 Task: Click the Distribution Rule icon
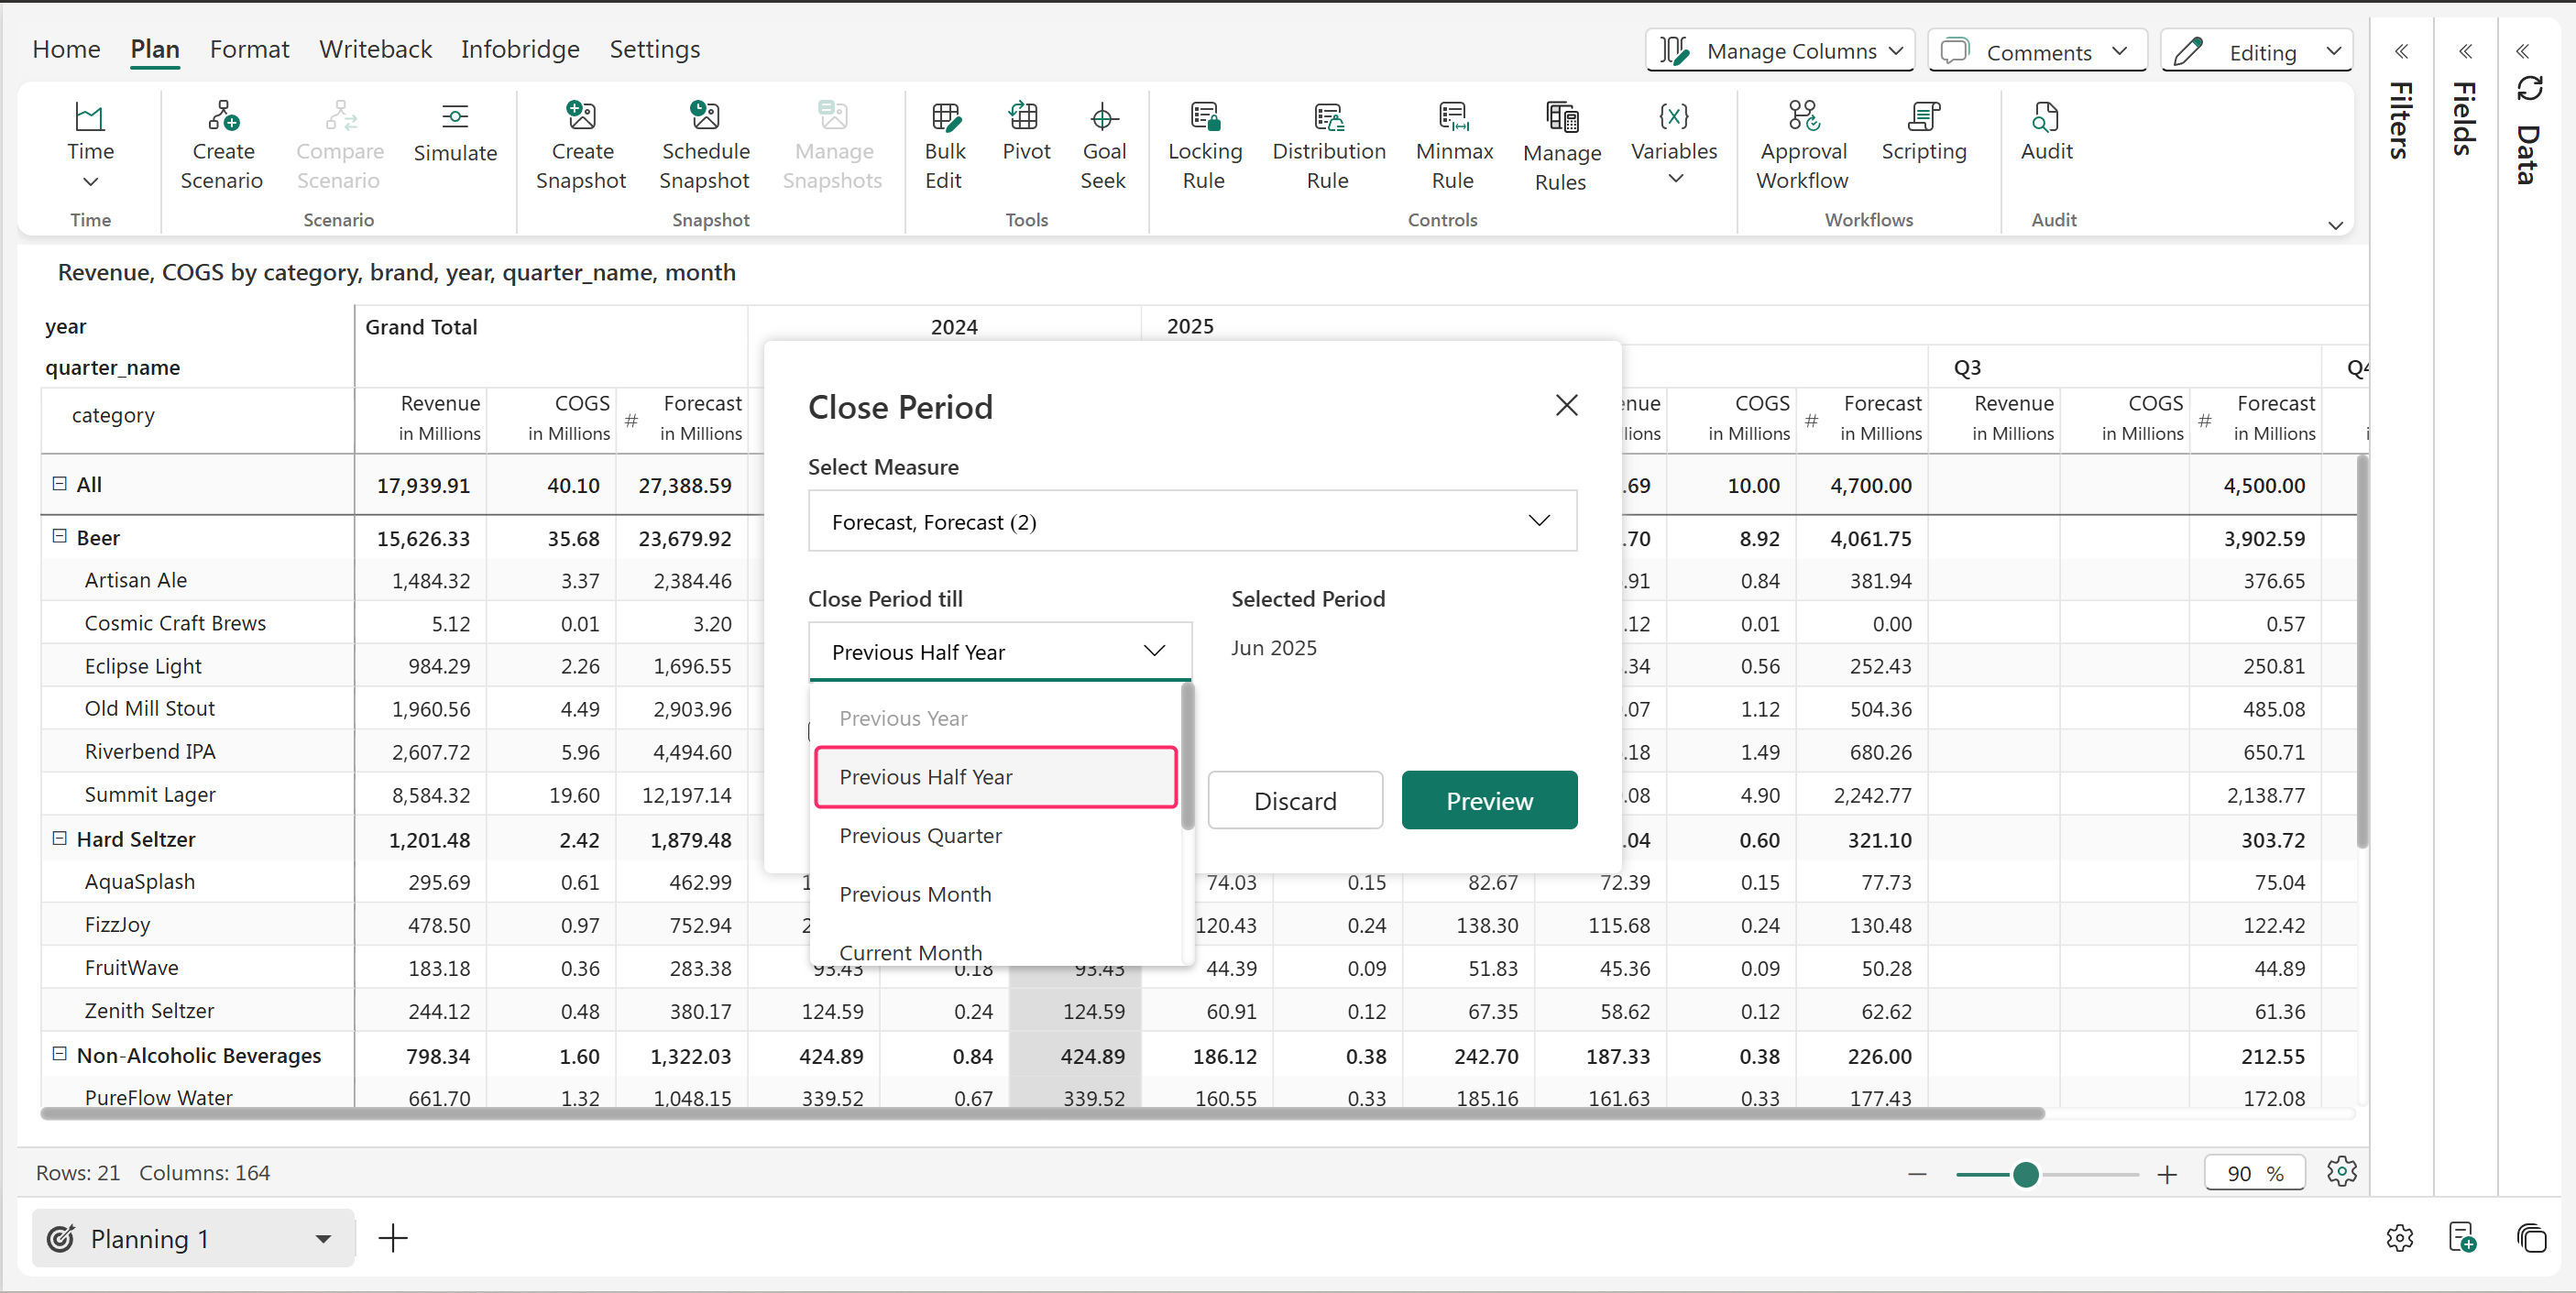tap(1328, 117)
